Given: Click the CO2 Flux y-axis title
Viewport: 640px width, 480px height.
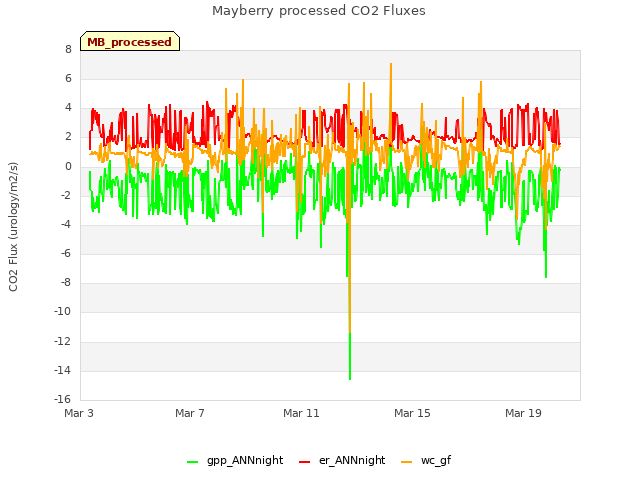Looking at the screenshot, I should click(13, 227).
